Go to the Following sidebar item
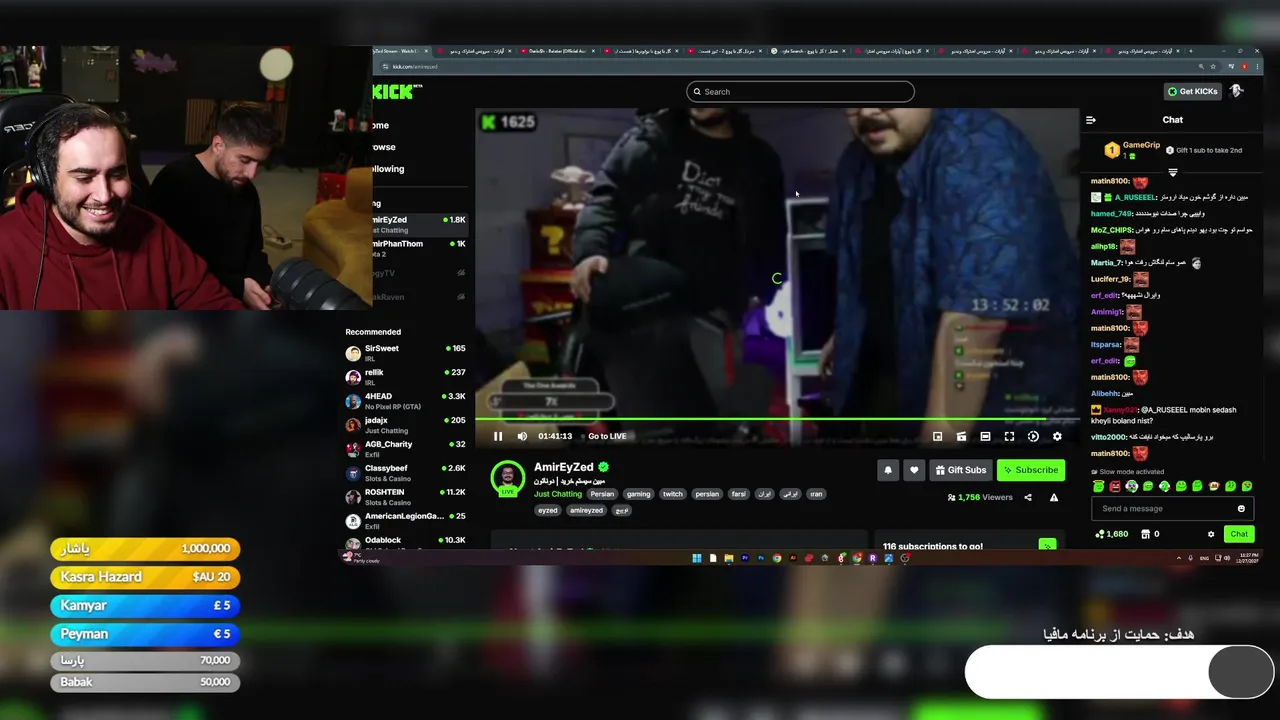Image resolution: width=1280 pixels, height=720 pixels. click(388, 169)
